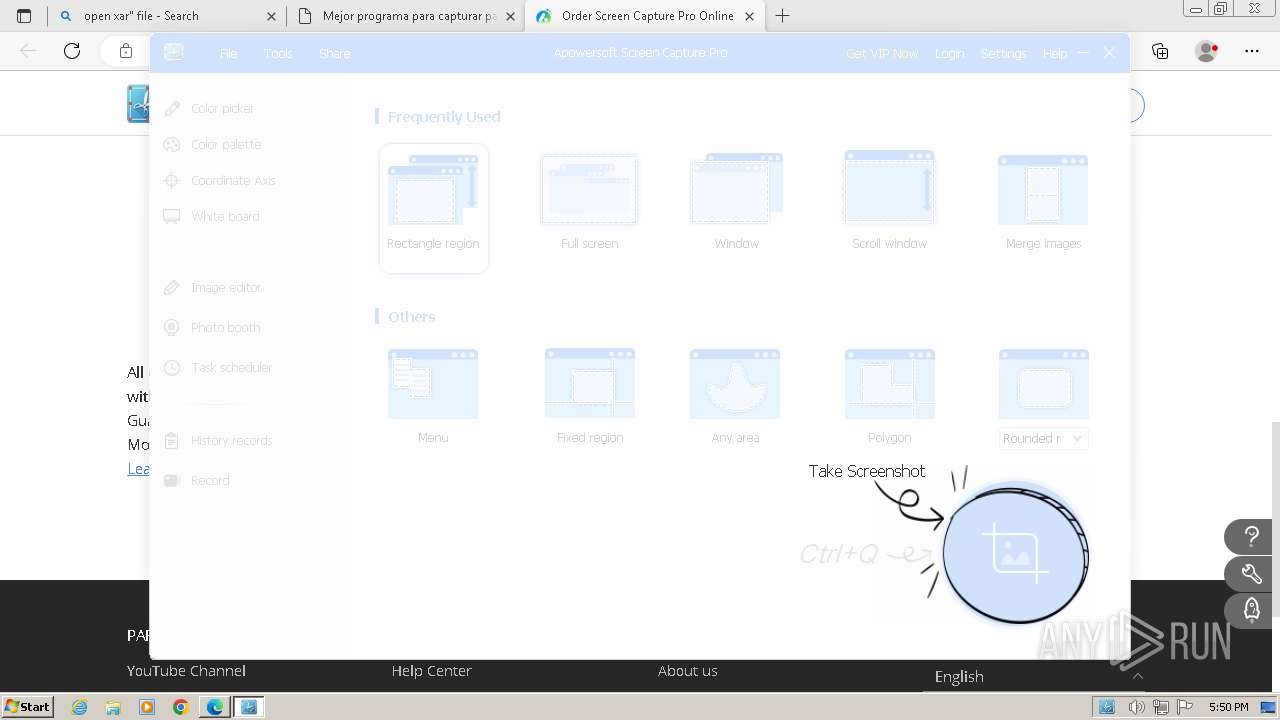Viewport: 1280px width, 720px height.
Task: Open Chrome from the taskbar
Action: click(180, 707)
